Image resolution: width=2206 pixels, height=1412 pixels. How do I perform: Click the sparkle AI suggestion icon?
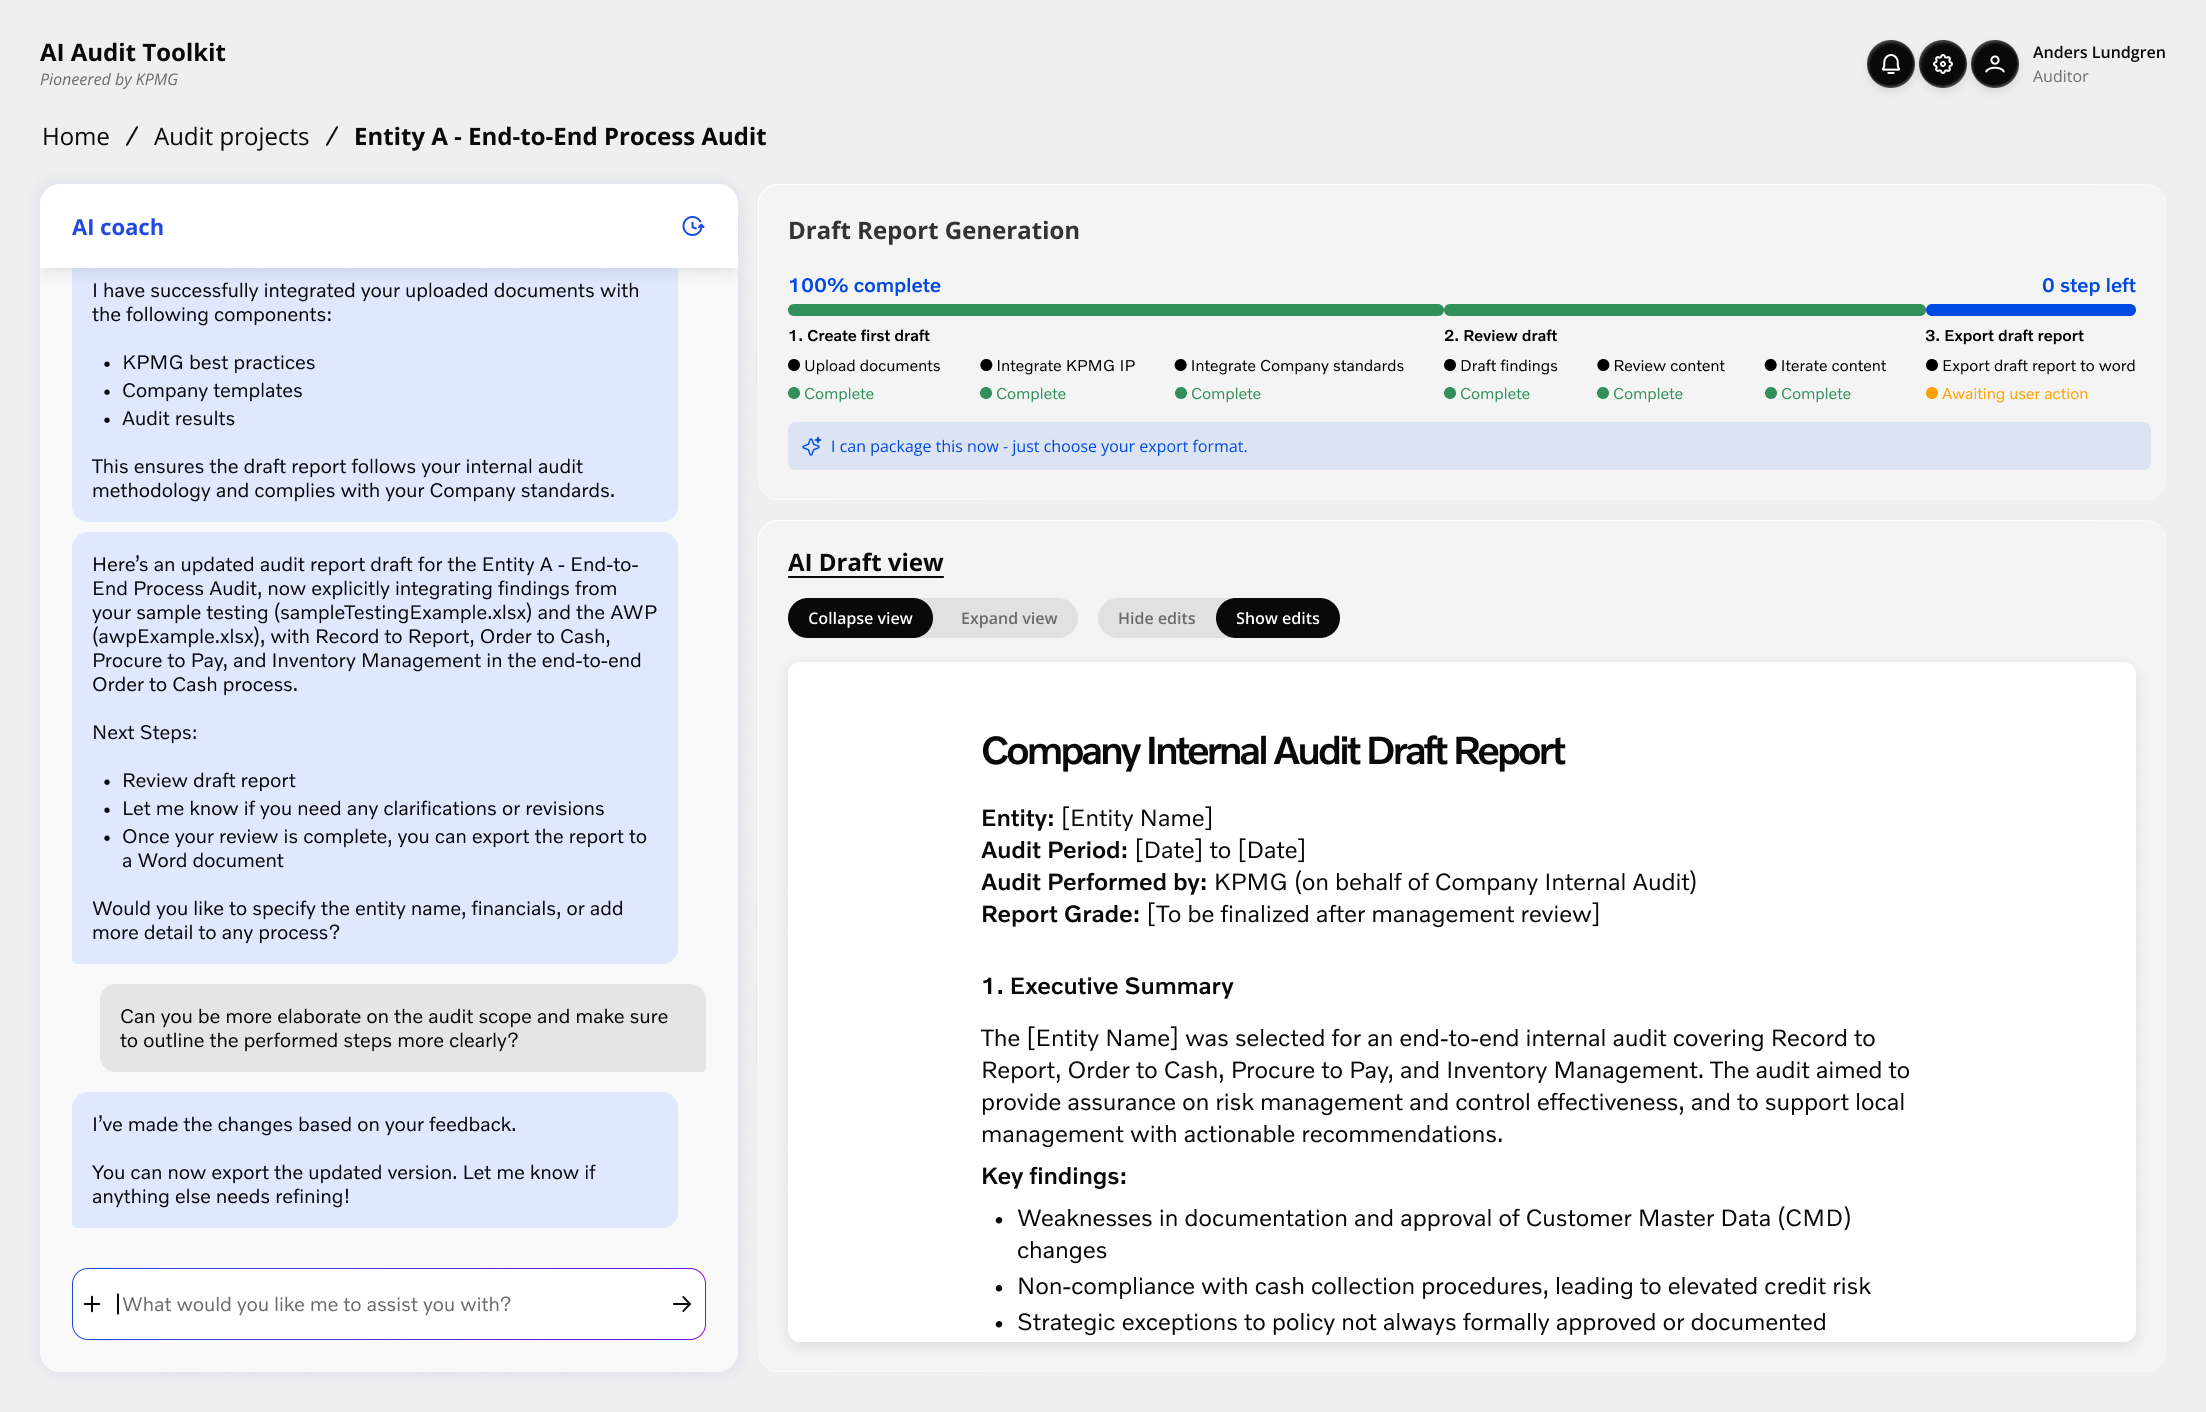pyautogui.click(x=811, y=446)
